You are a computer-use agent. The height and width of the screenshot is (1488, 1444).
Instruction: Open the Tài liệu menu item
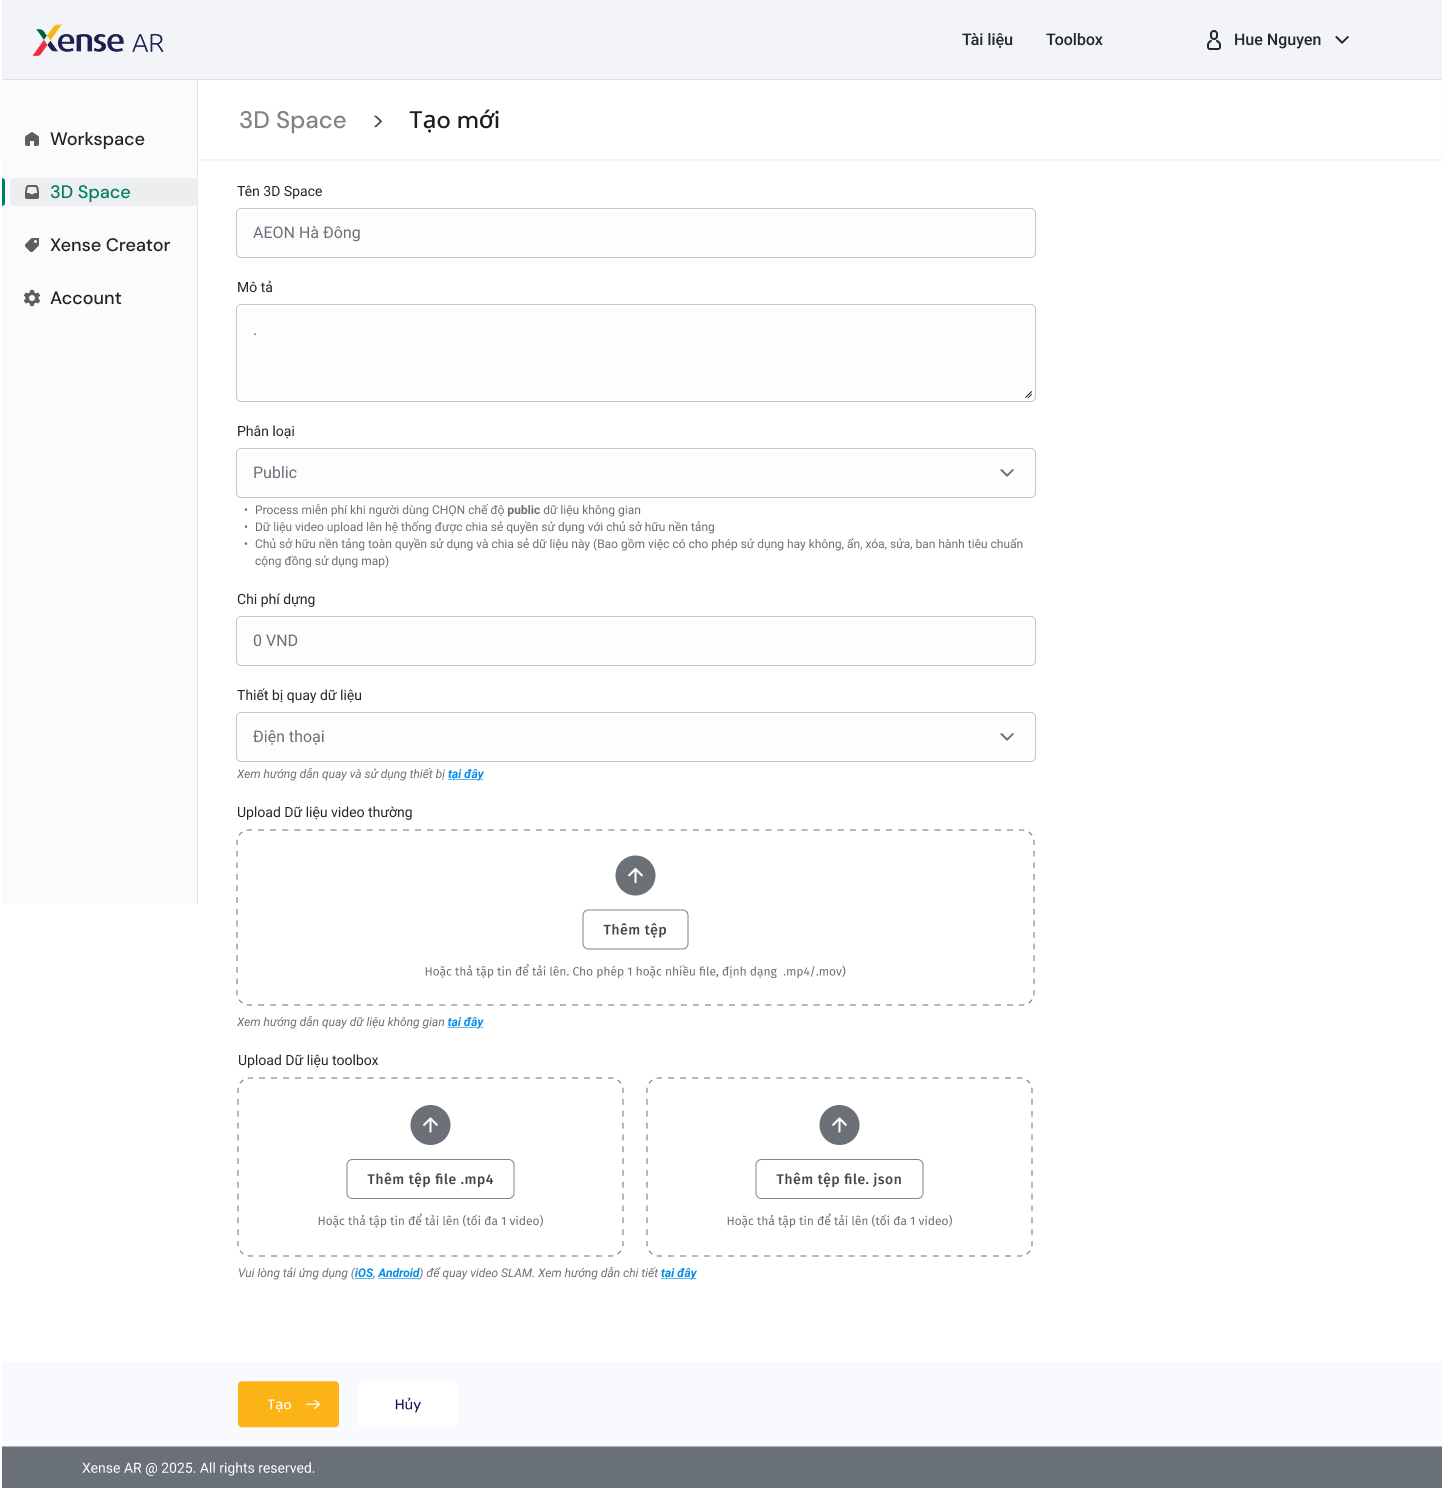pyautogui.click(x=987, y=40)
